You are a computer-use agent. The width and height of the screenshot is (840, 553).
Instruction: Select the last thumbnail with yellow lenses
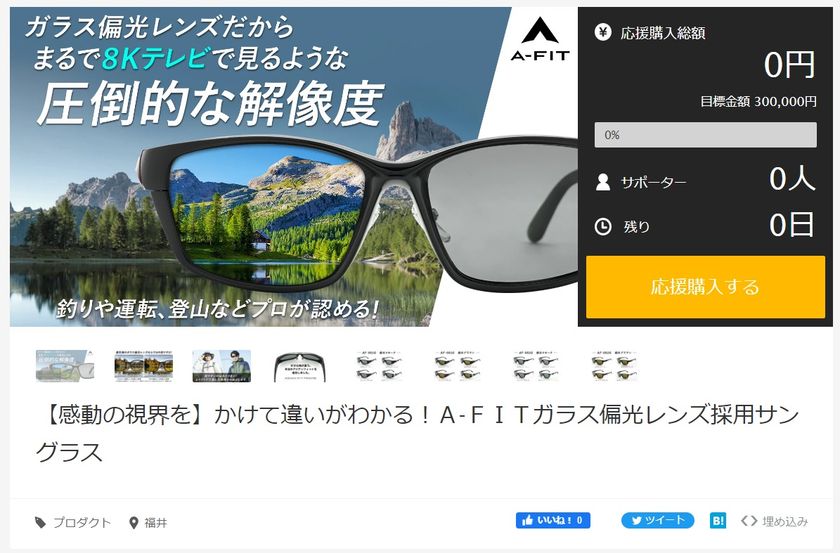(x=614, y=366)
